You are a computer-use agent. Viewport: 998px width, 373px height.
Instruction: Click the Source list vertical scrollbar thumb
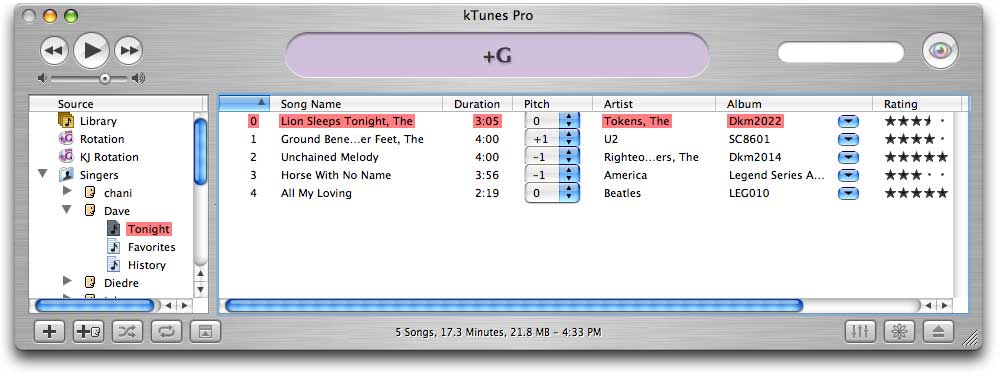pos(200,151)
